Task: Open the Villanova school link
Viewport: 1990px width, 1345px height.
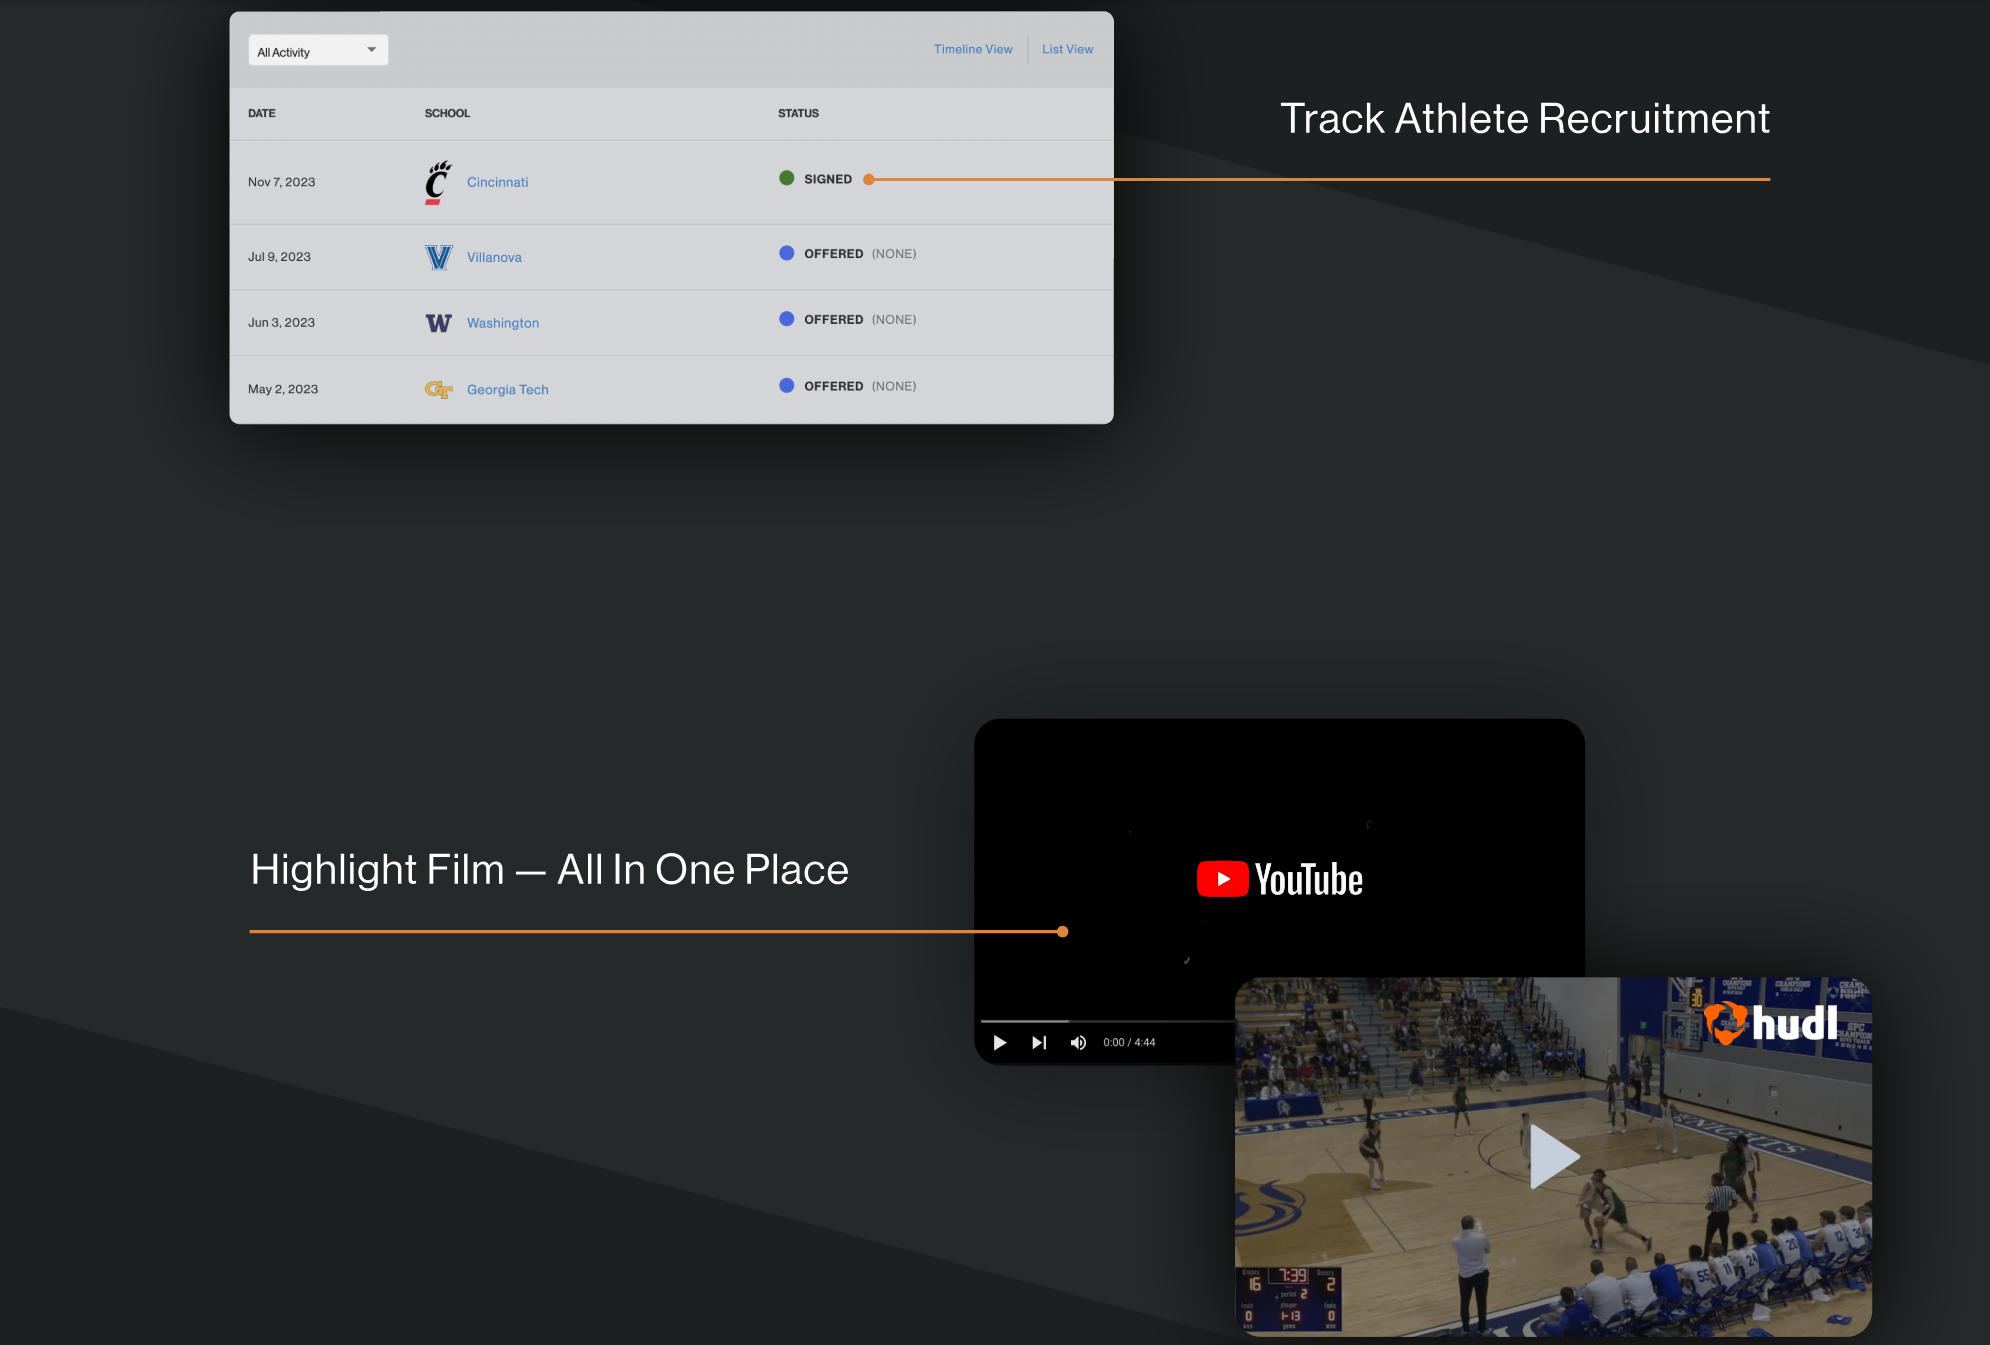Action: (x=494, y=257)
